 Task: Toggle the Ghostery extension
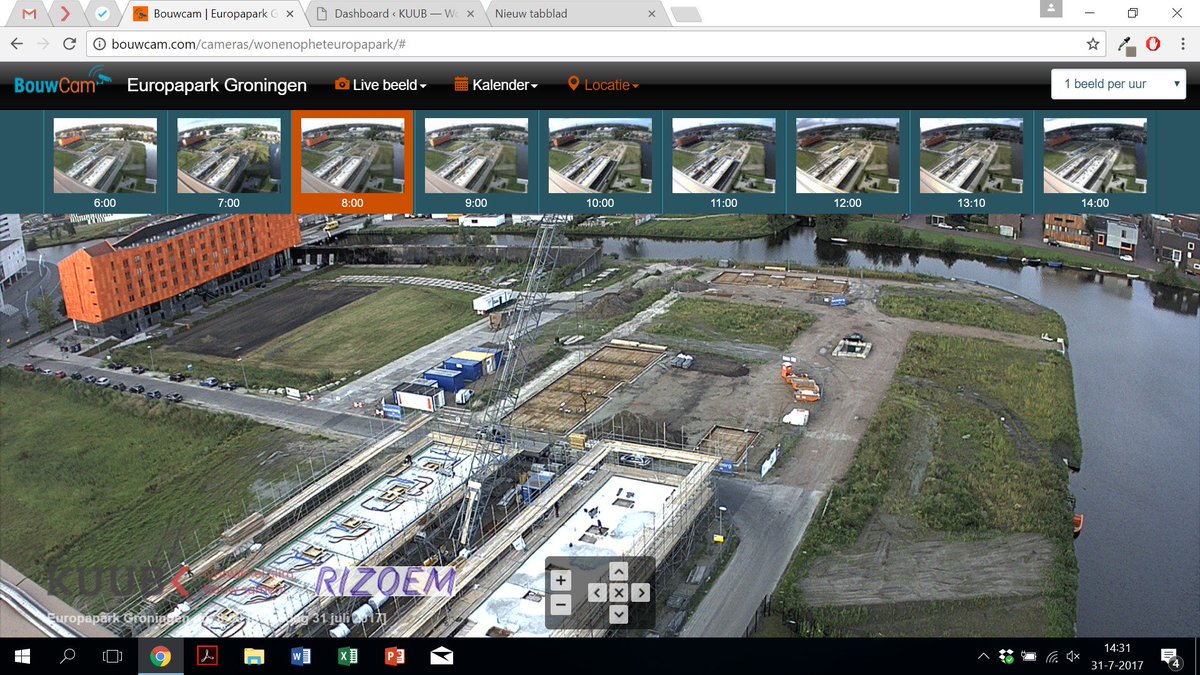click(1152, 44)
